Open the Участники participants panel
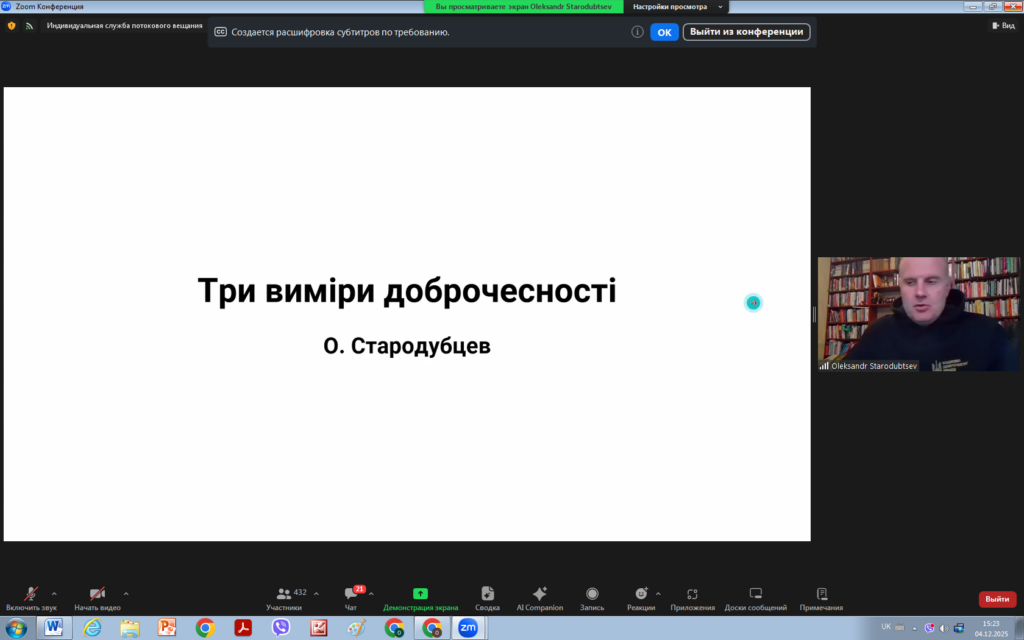This screenshot has width=1024, height=640. click(284, 597)
